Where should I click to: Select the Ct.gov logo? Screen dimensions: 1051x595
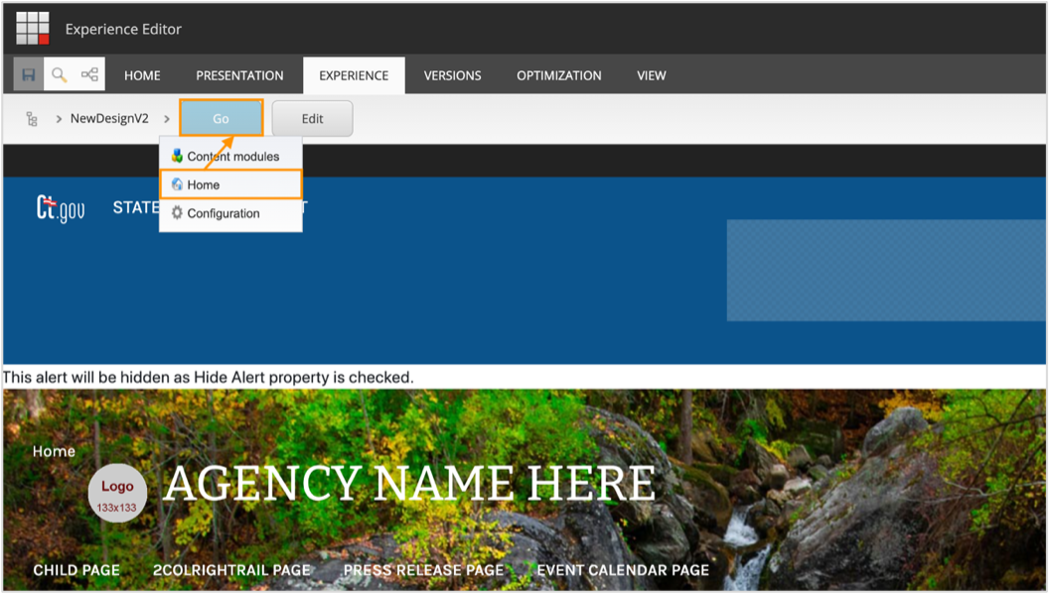[x=60, y=207]
